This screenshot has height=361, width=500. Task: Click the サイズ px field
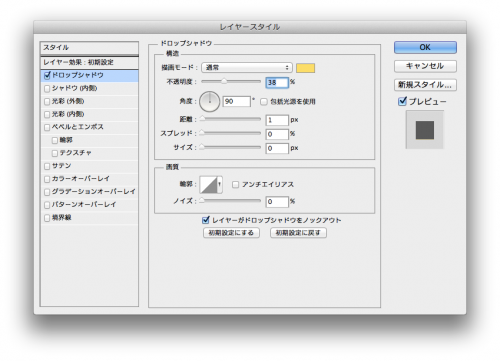(277, 148)
